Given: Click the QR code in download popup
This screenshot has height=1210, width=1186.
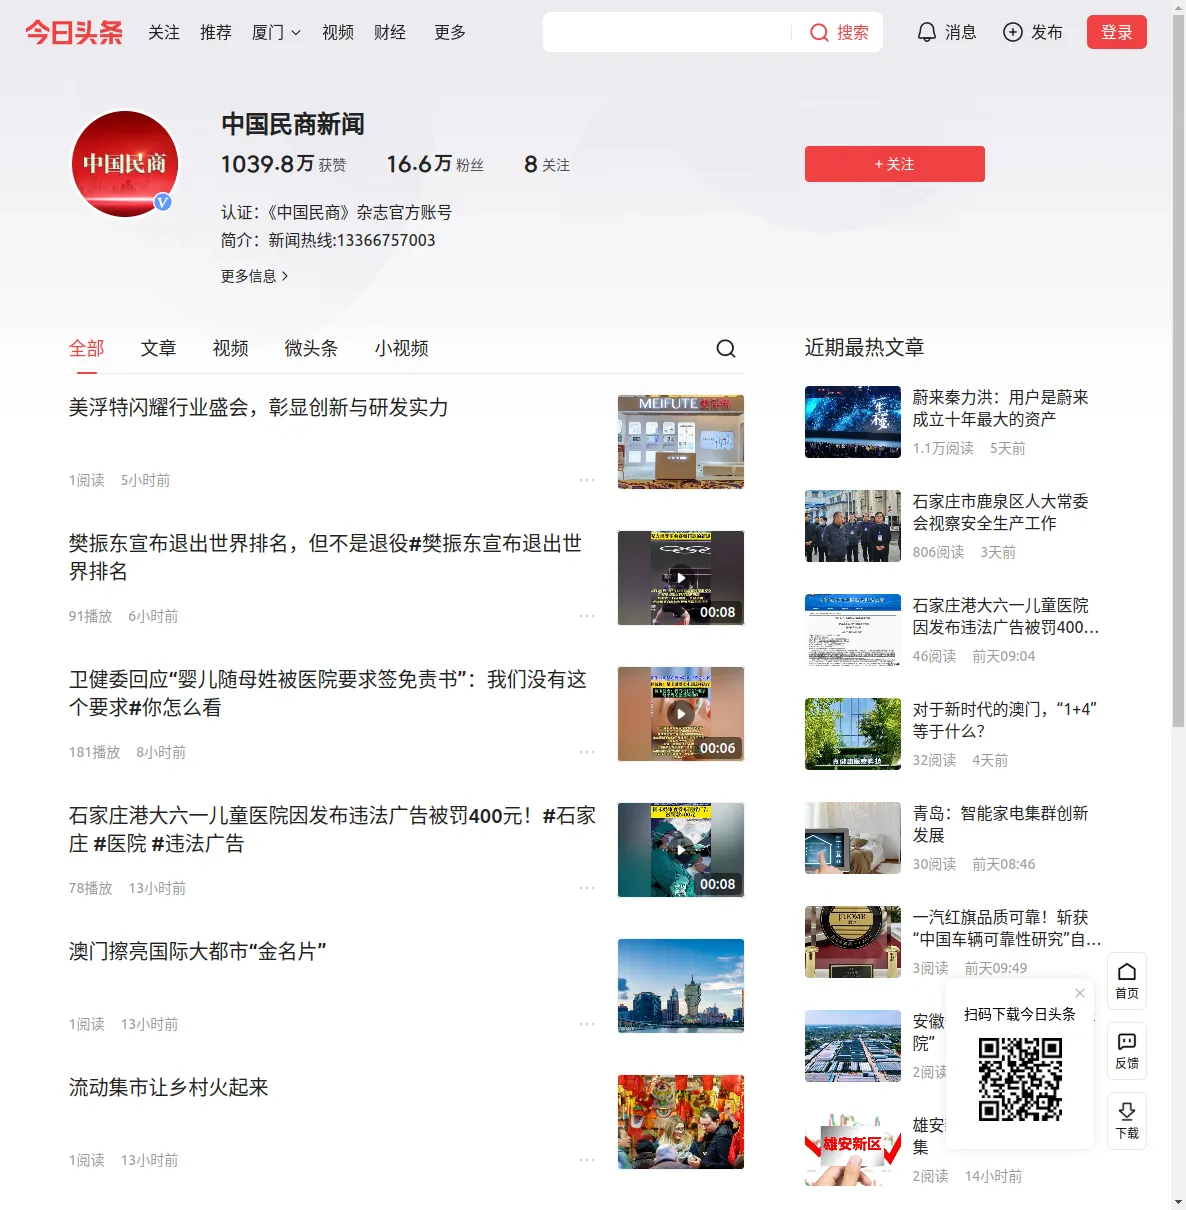Looking at the screenshot, I should coord(1020,1079).
